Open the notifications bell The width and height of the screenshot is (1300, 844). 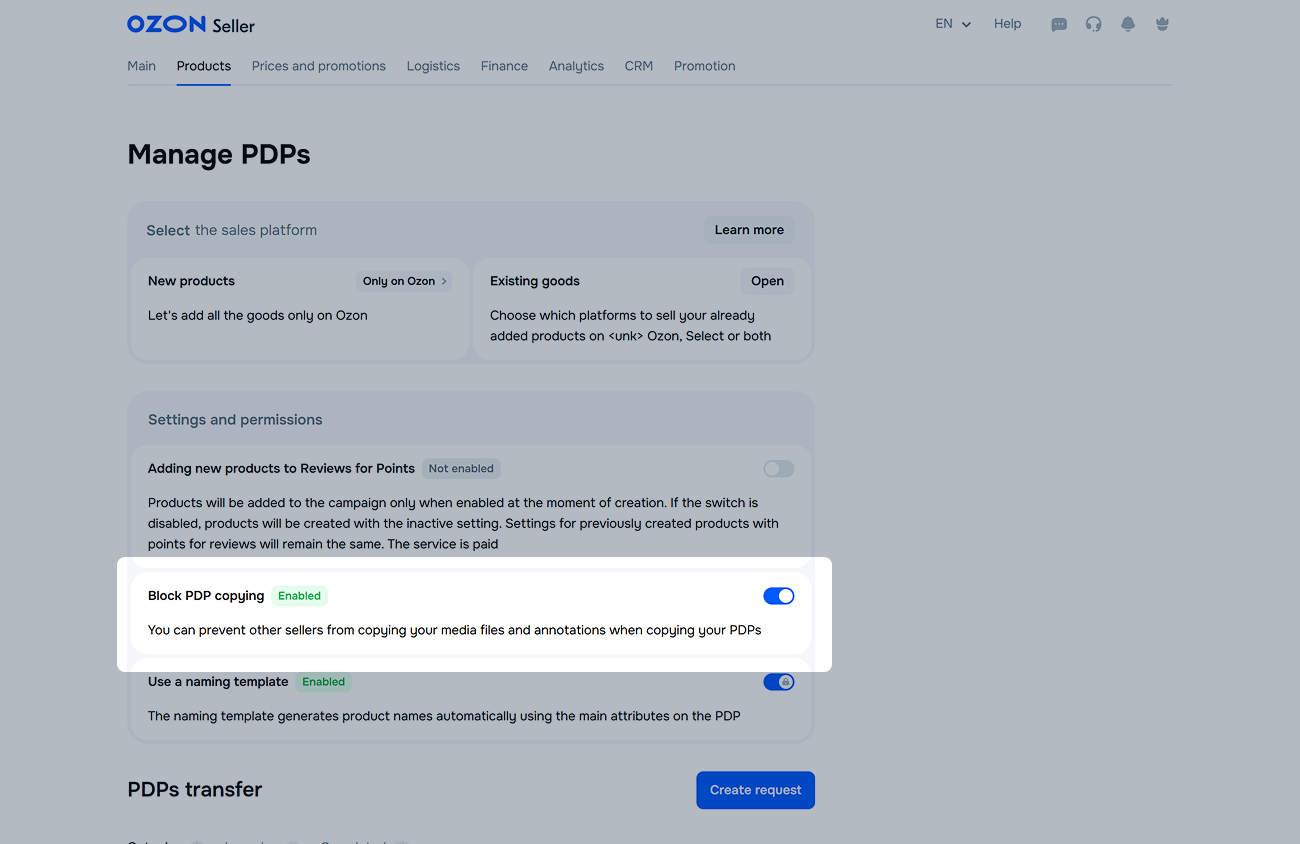pyautogui.click(x=1128, y=24)
